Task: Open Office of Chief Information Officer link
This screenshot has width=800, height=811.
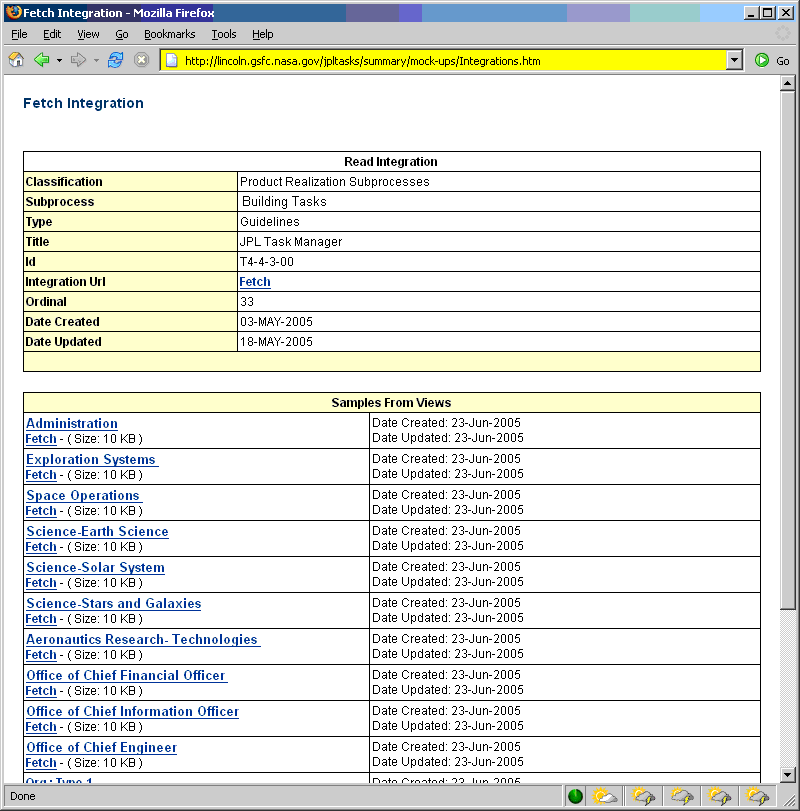Action: pyautogui.click(x=132, y=711)
